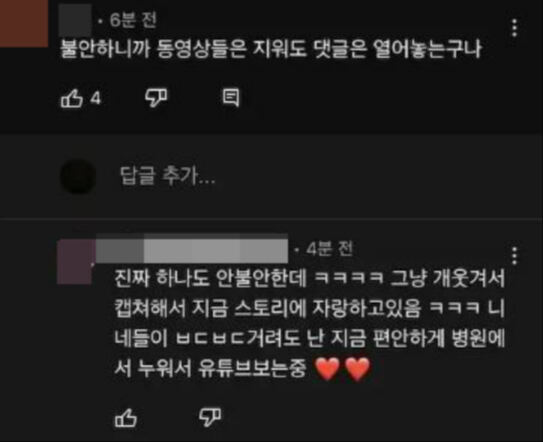
Task: Open the three-dot menu of the 4분 전 reply
Action: coord(514,256)
